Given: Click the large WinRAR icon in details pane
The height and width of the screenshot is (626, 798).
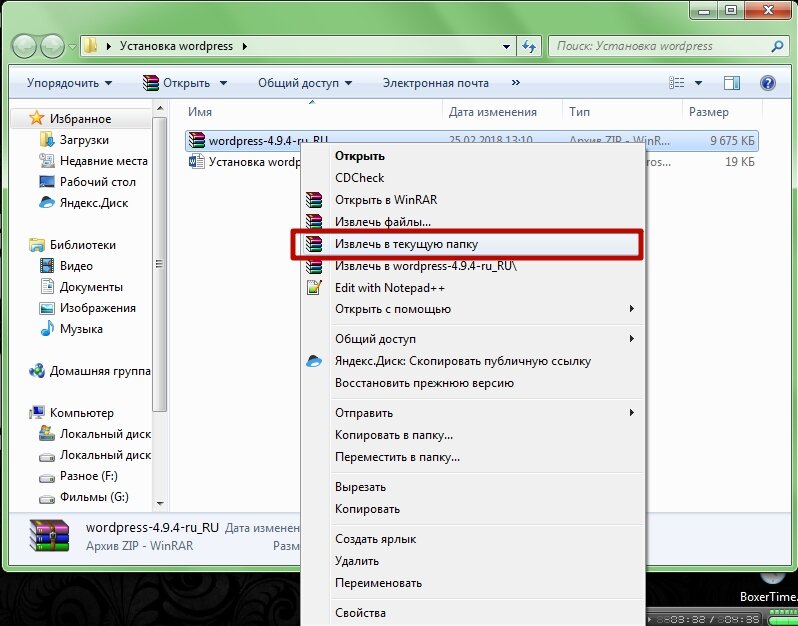Looking at the screenshot, I should (49, 536).
